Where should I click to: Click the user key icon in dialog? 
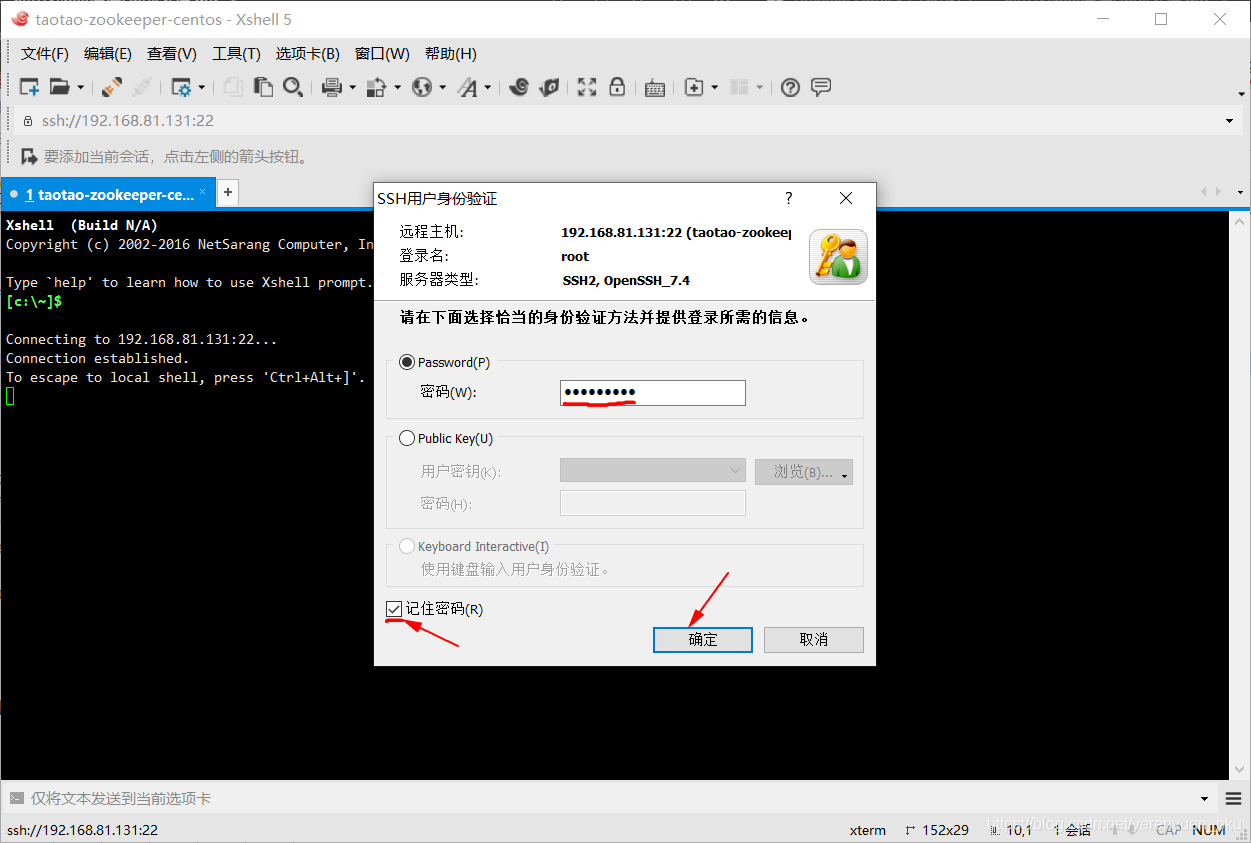838,257
